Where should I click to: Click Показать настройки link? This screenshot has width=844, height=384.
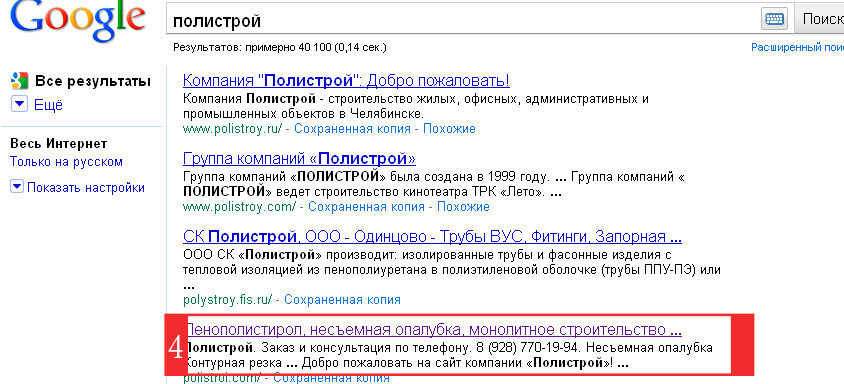pos(86,187)
